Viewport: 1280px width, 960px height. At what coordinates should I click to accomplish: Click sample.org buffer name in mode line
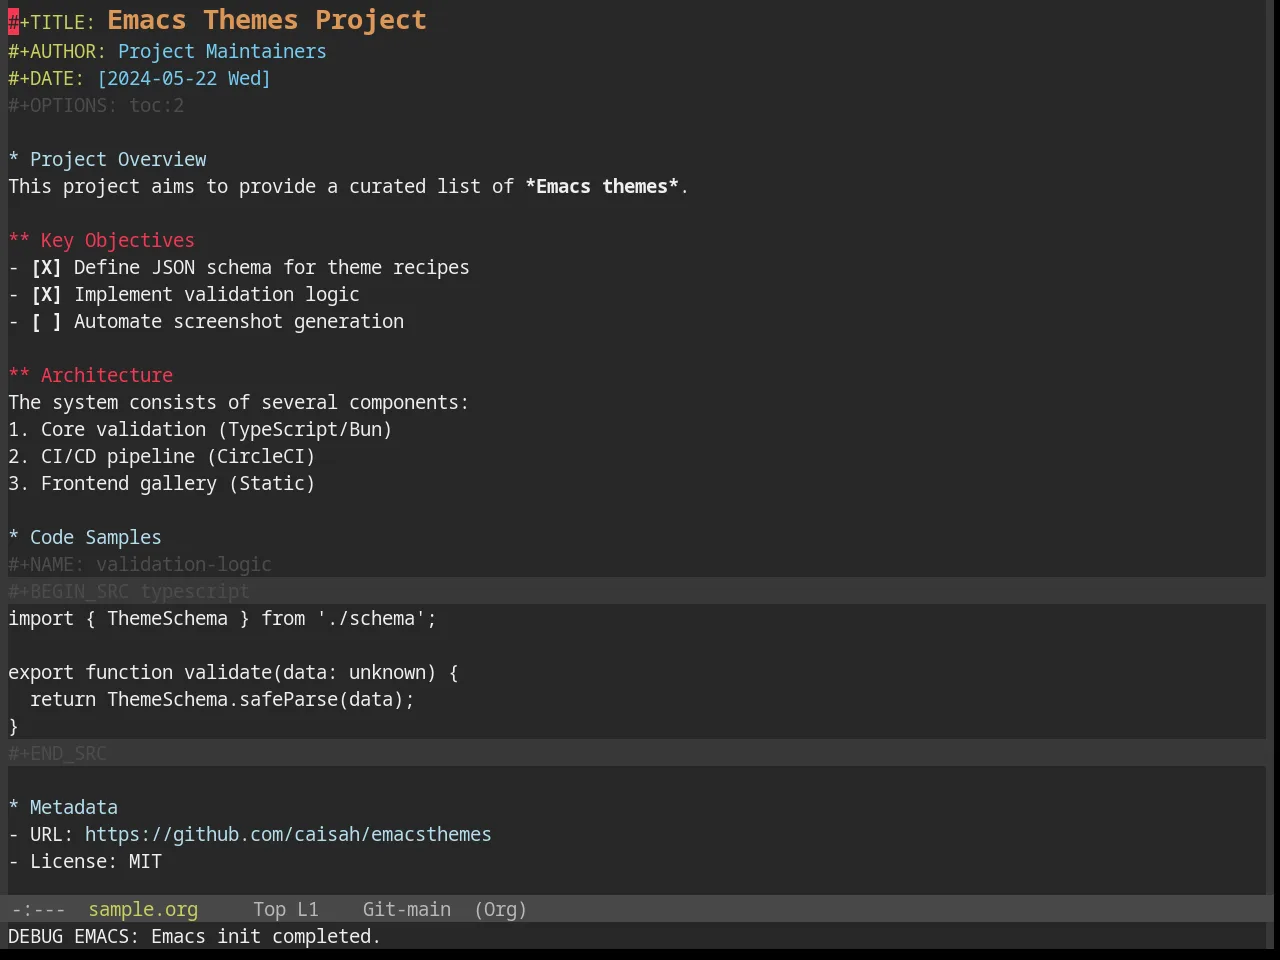point(143,910)
